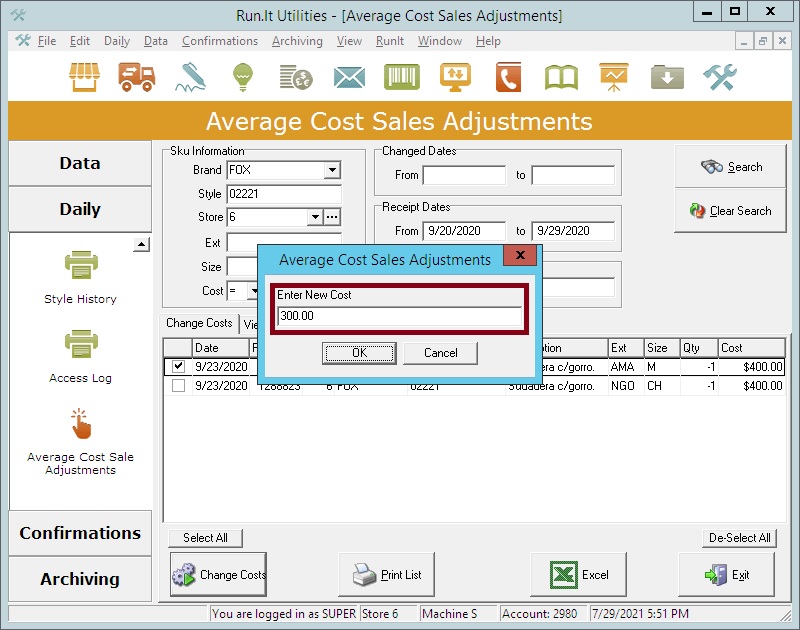Click the sidebar scroll up arrow
This screenshot has width=800, height=630.
pyautogui.click(x=141, y=245)
